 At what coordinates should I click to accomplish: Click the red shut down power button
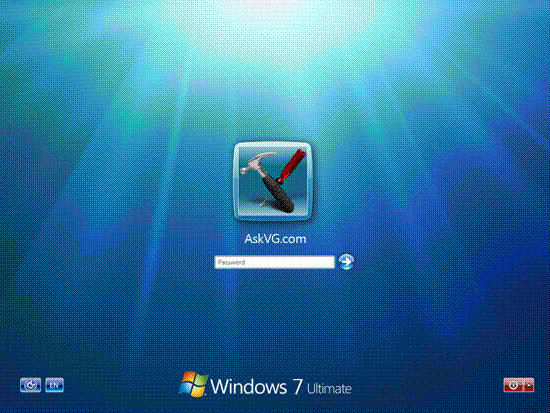[513, 385]
